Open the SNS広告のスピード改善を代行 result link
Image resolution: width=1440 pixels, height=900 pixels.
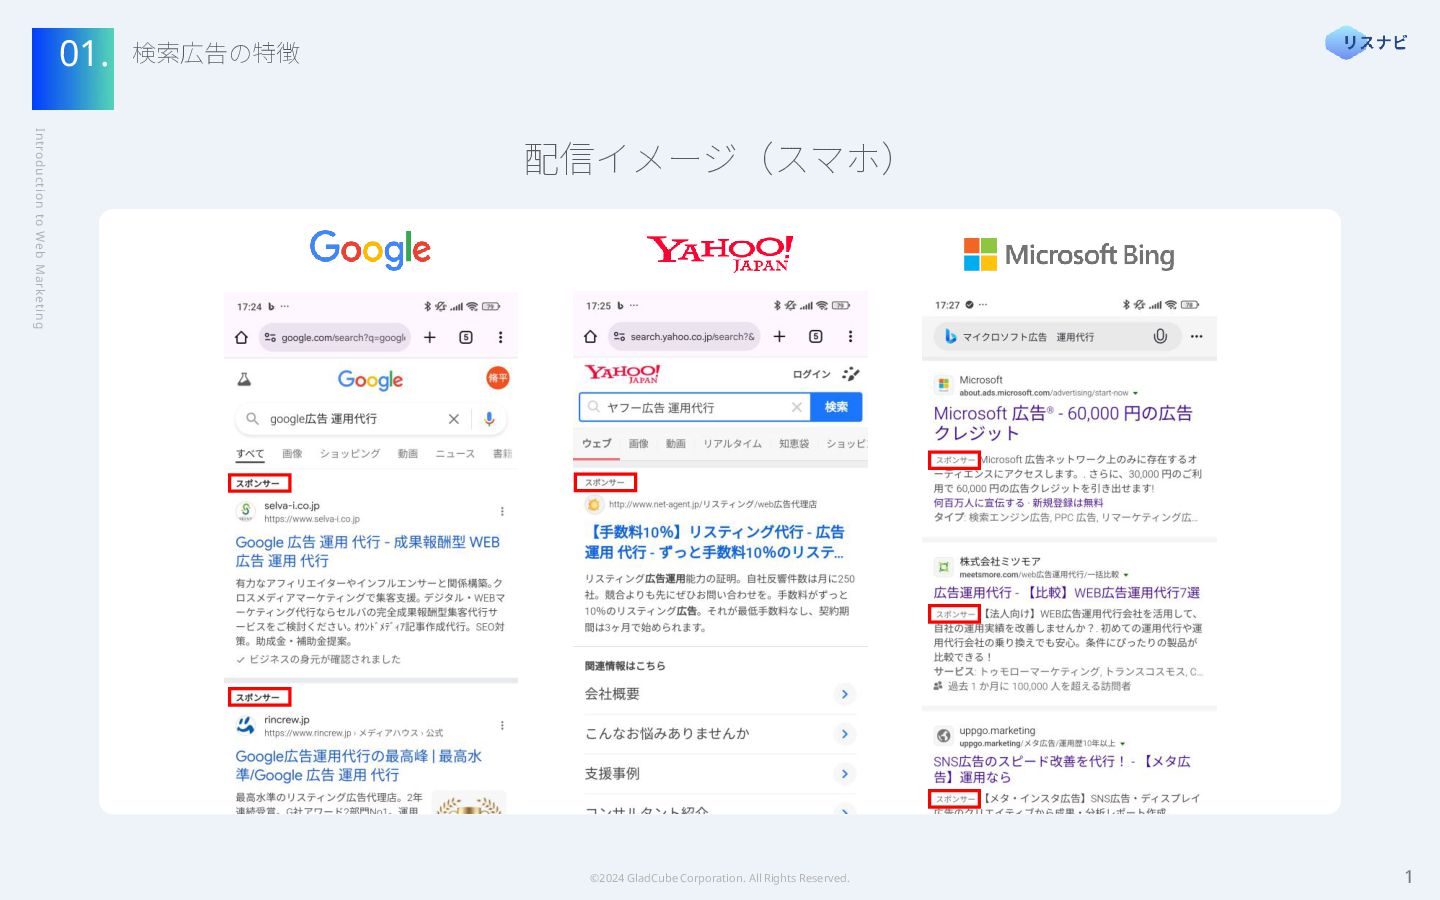(1062, 769)
